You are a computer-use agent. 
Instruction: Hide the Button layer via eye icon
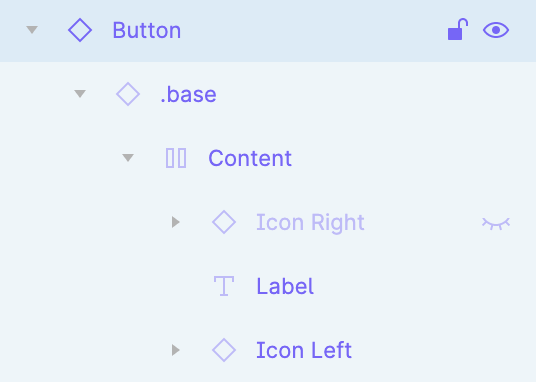(x=496, y=30)
